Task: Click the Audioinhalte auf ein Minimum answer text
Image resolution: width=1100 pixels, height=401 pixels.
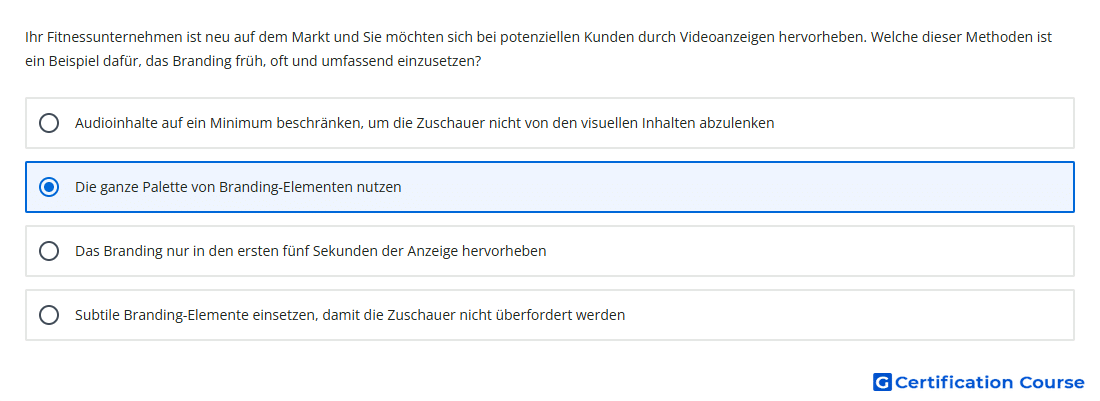Action: [x=424, y=123]
